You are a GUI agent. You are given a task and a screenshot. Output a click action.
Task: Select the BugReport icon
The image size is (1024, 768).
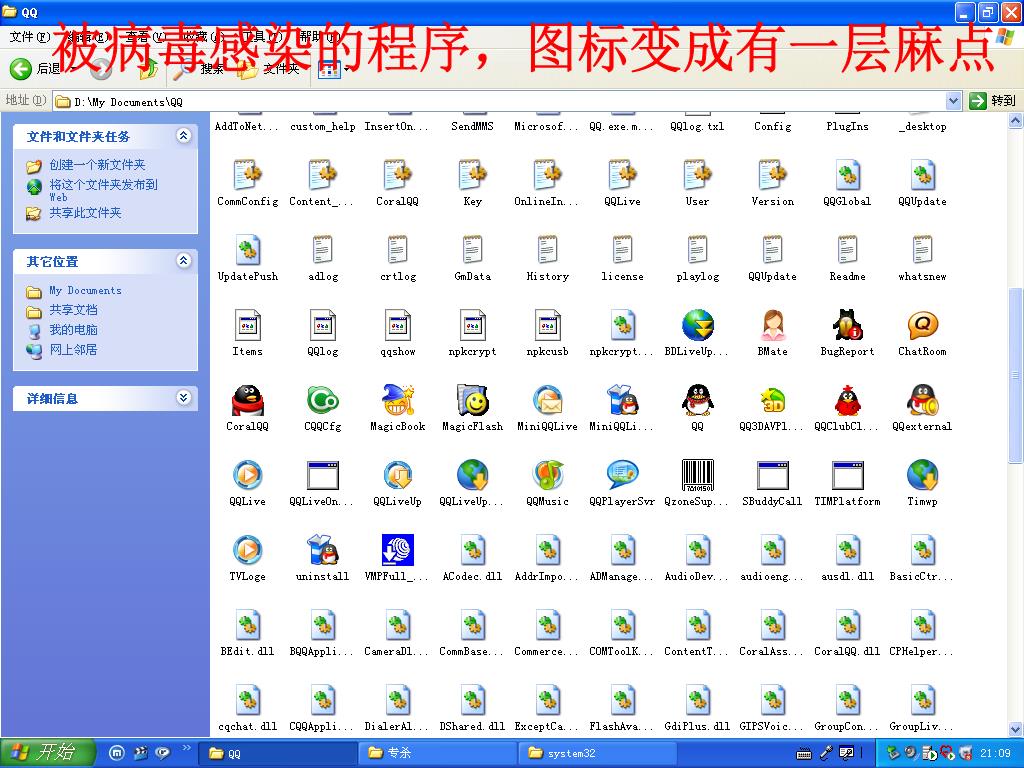tap(848, 325)
